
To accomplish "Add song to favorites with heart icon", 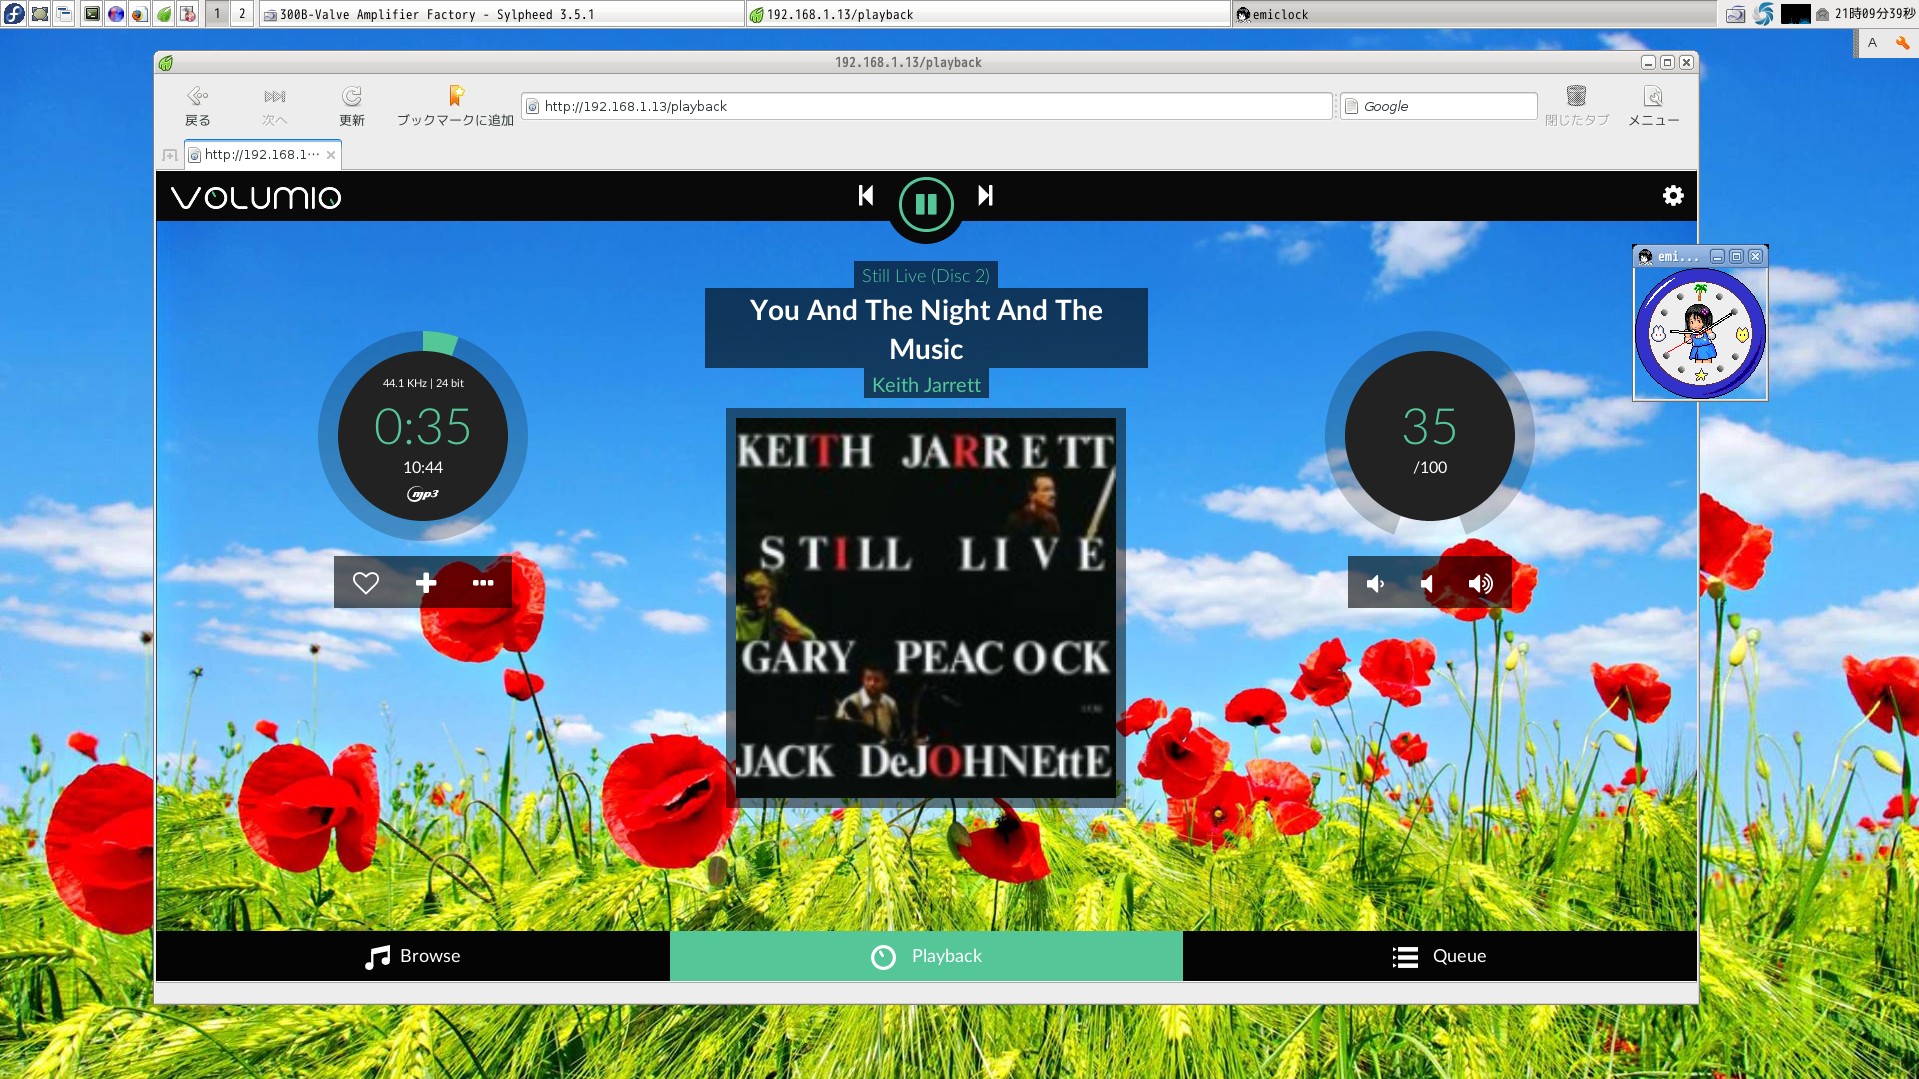I will click(x=366, y=583).
